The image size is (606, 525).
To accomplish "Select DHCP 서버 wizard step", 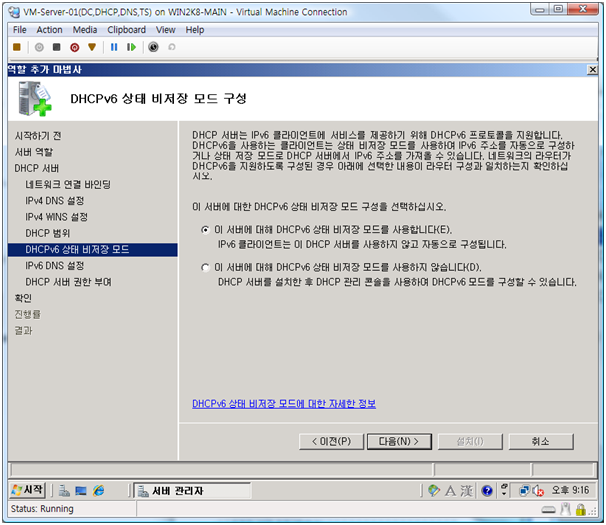I will tap(37, 168).
